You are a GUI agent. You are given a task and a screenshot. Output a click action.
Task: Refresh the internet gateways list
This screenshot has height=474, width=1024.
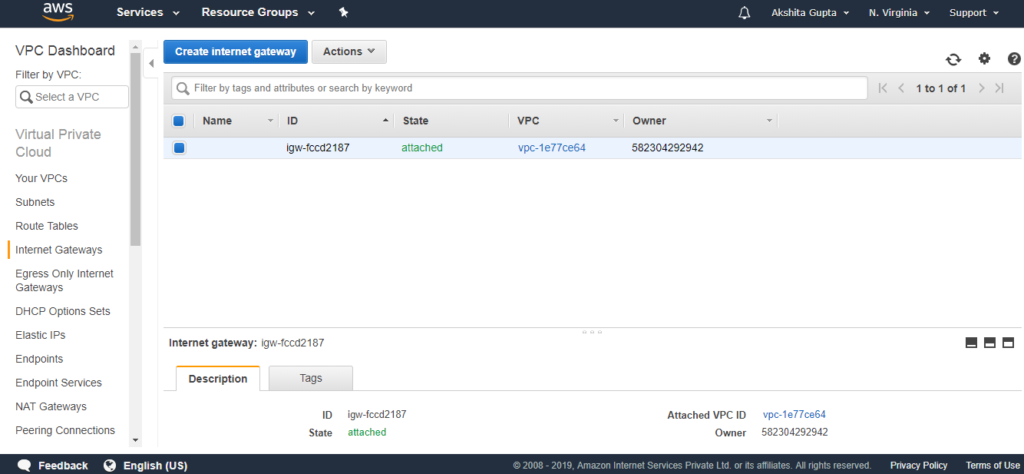[x=953, y=59]
